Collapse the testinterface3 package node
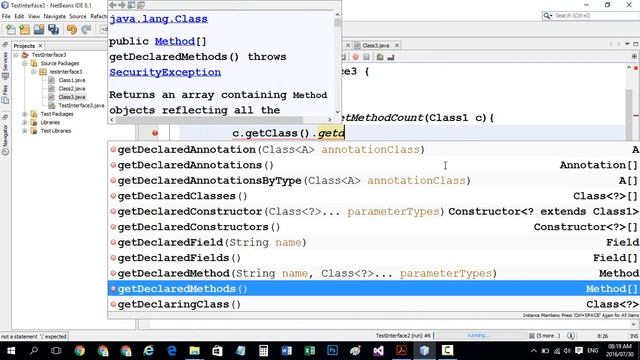640x360 pixels. [34, 72]
